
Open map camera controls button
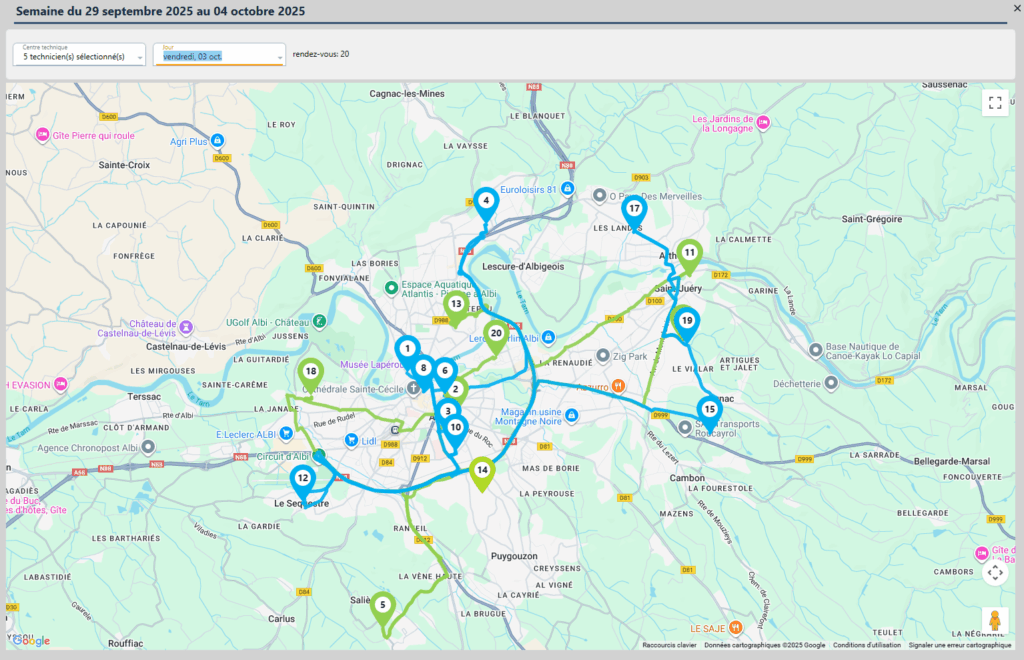[994, 573]
